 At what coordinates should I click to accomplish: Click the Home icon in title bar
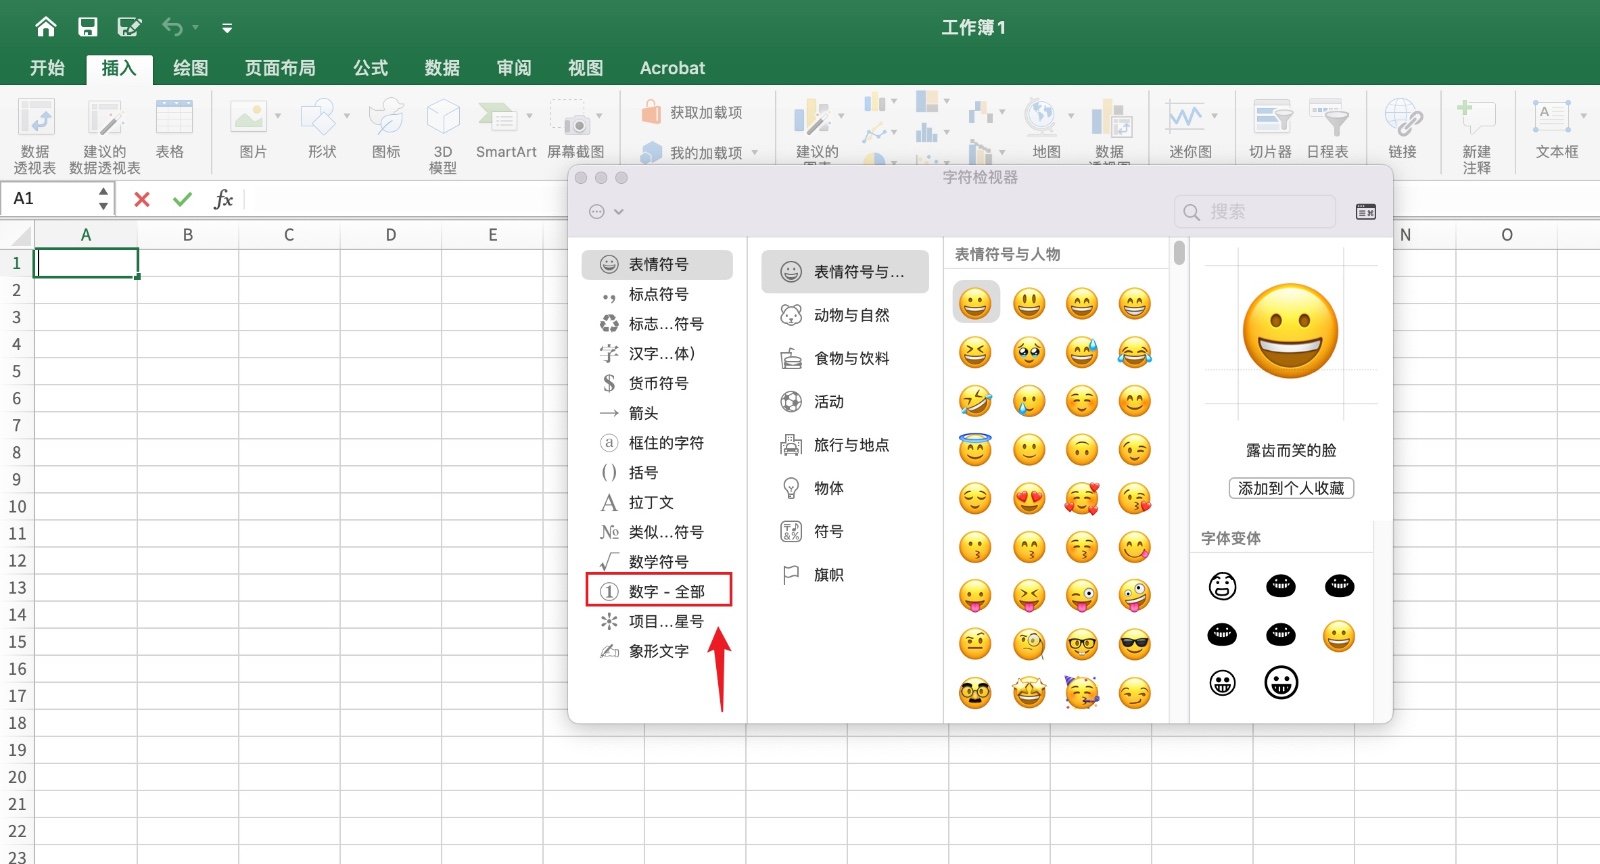(x=46, y=27)
